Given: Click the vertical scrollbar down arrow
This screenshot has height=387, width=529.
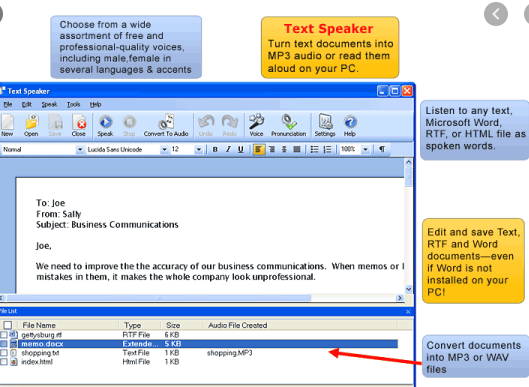Looking at the screenshot, I should coord(408,289).
